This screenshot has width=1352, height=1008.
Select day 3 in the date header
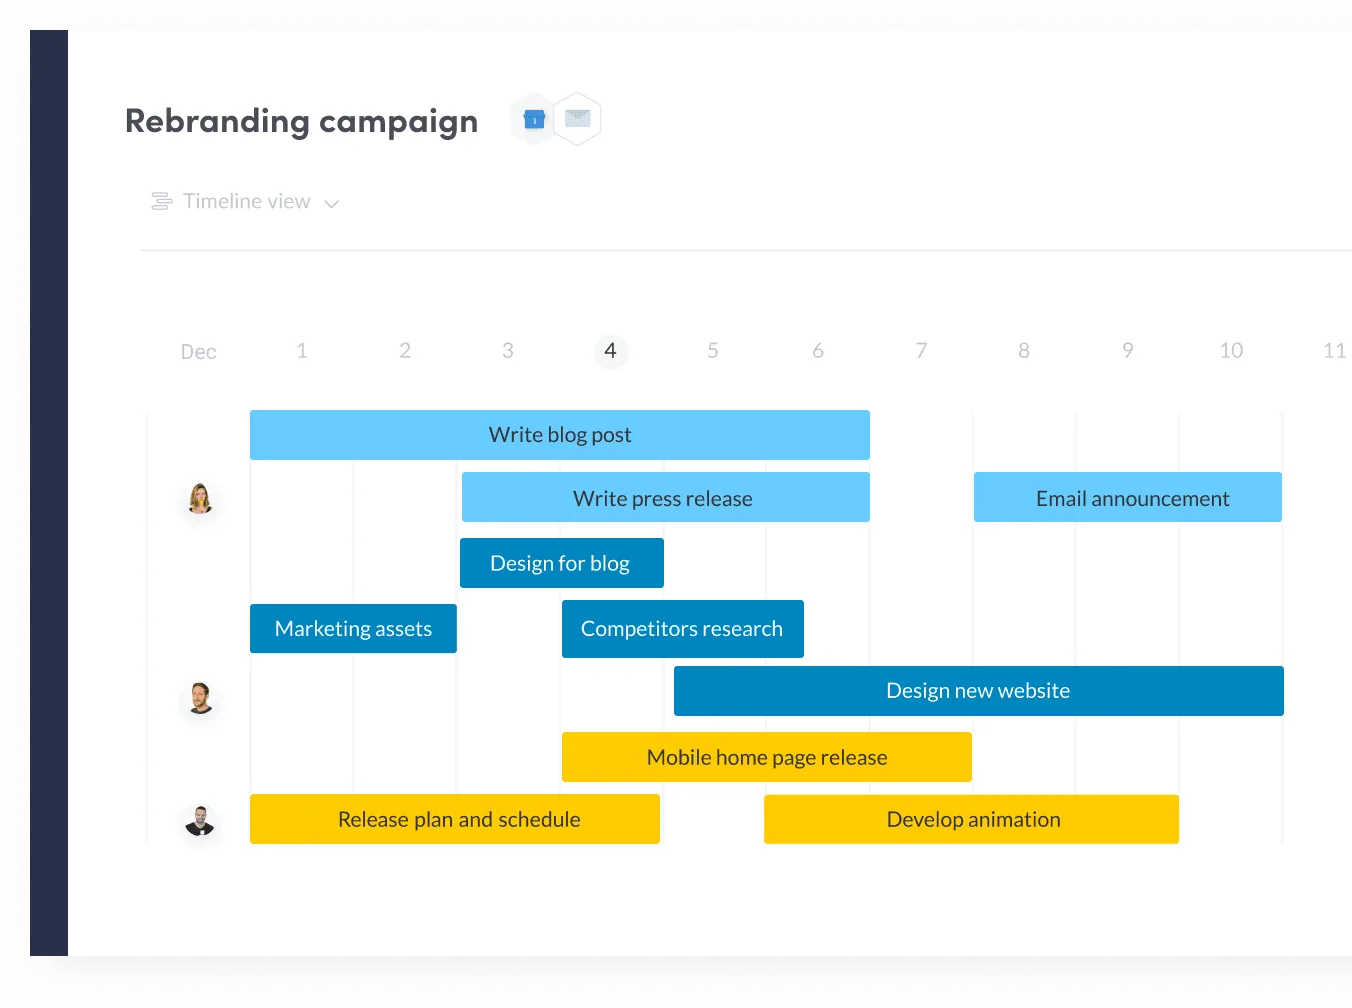tap(508, 351)
